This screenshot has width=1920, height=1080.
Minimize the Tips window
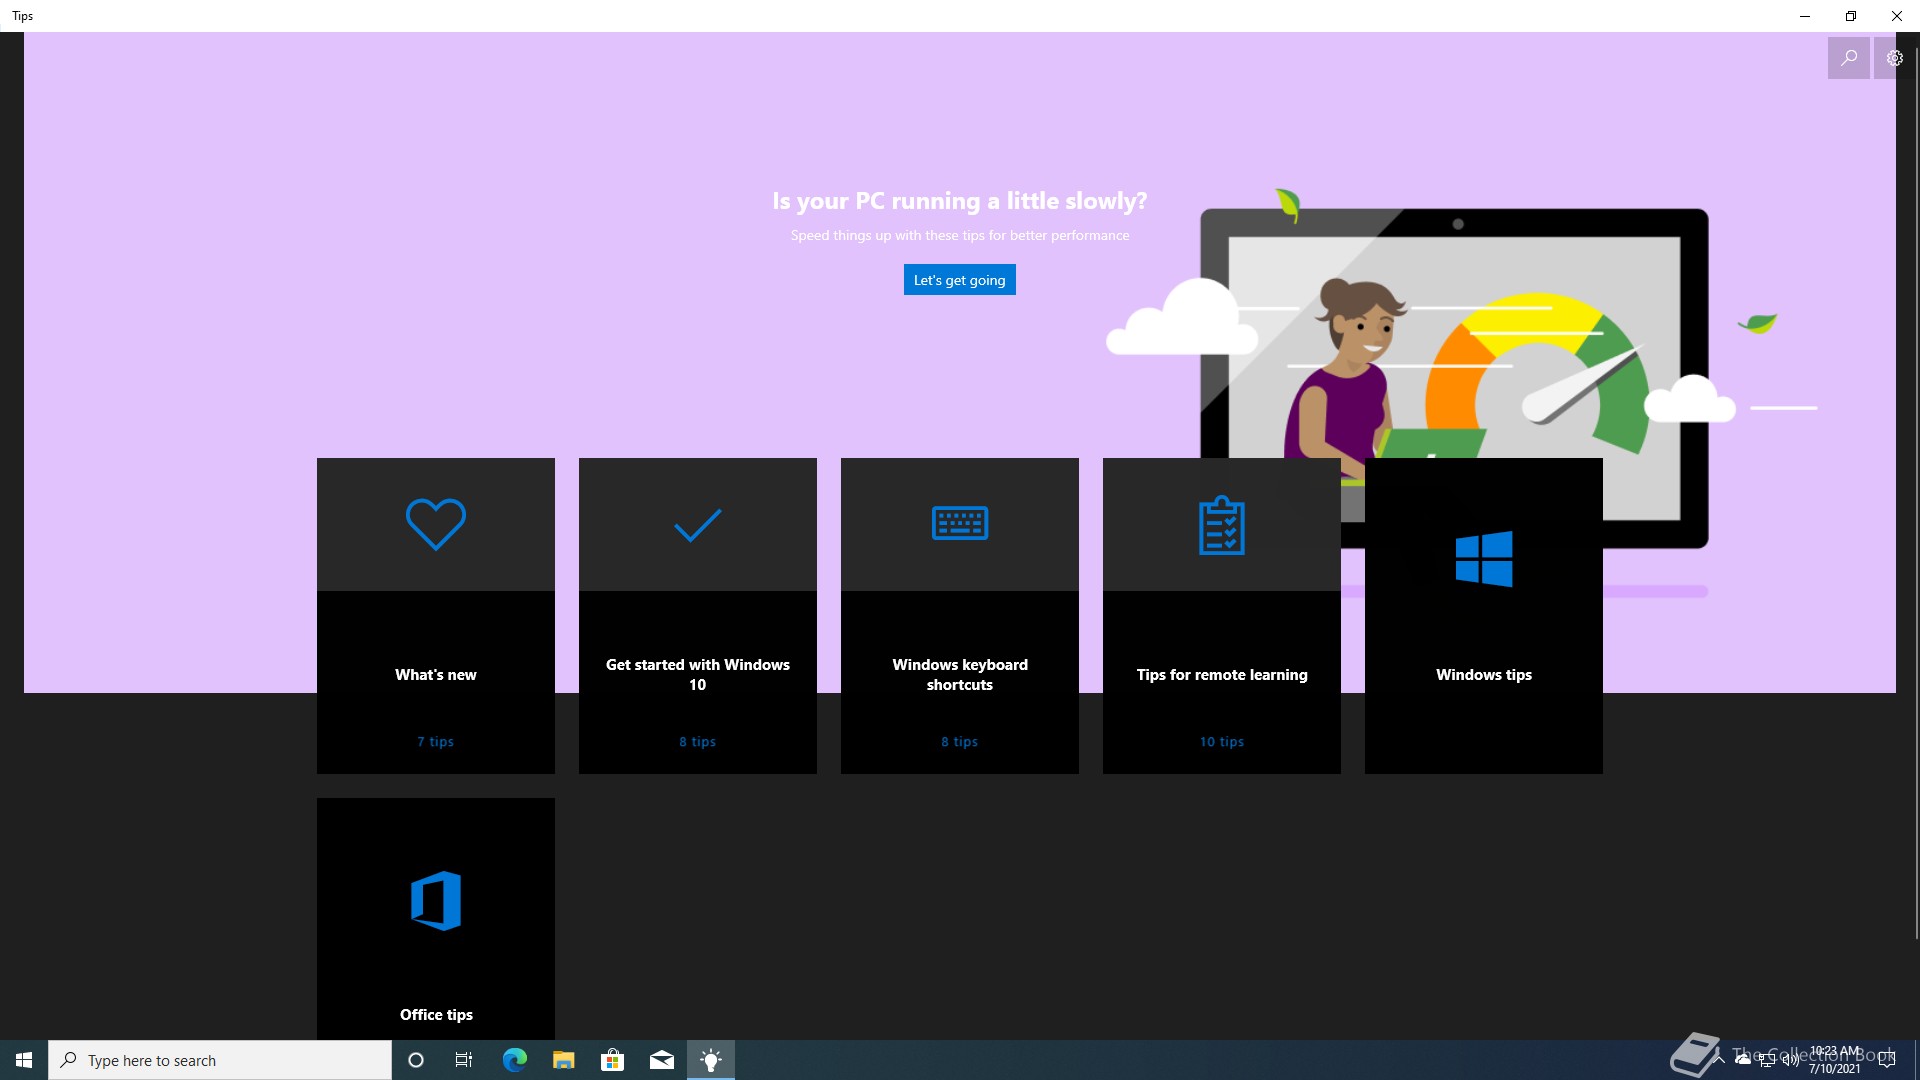(x=1805, y=16)
